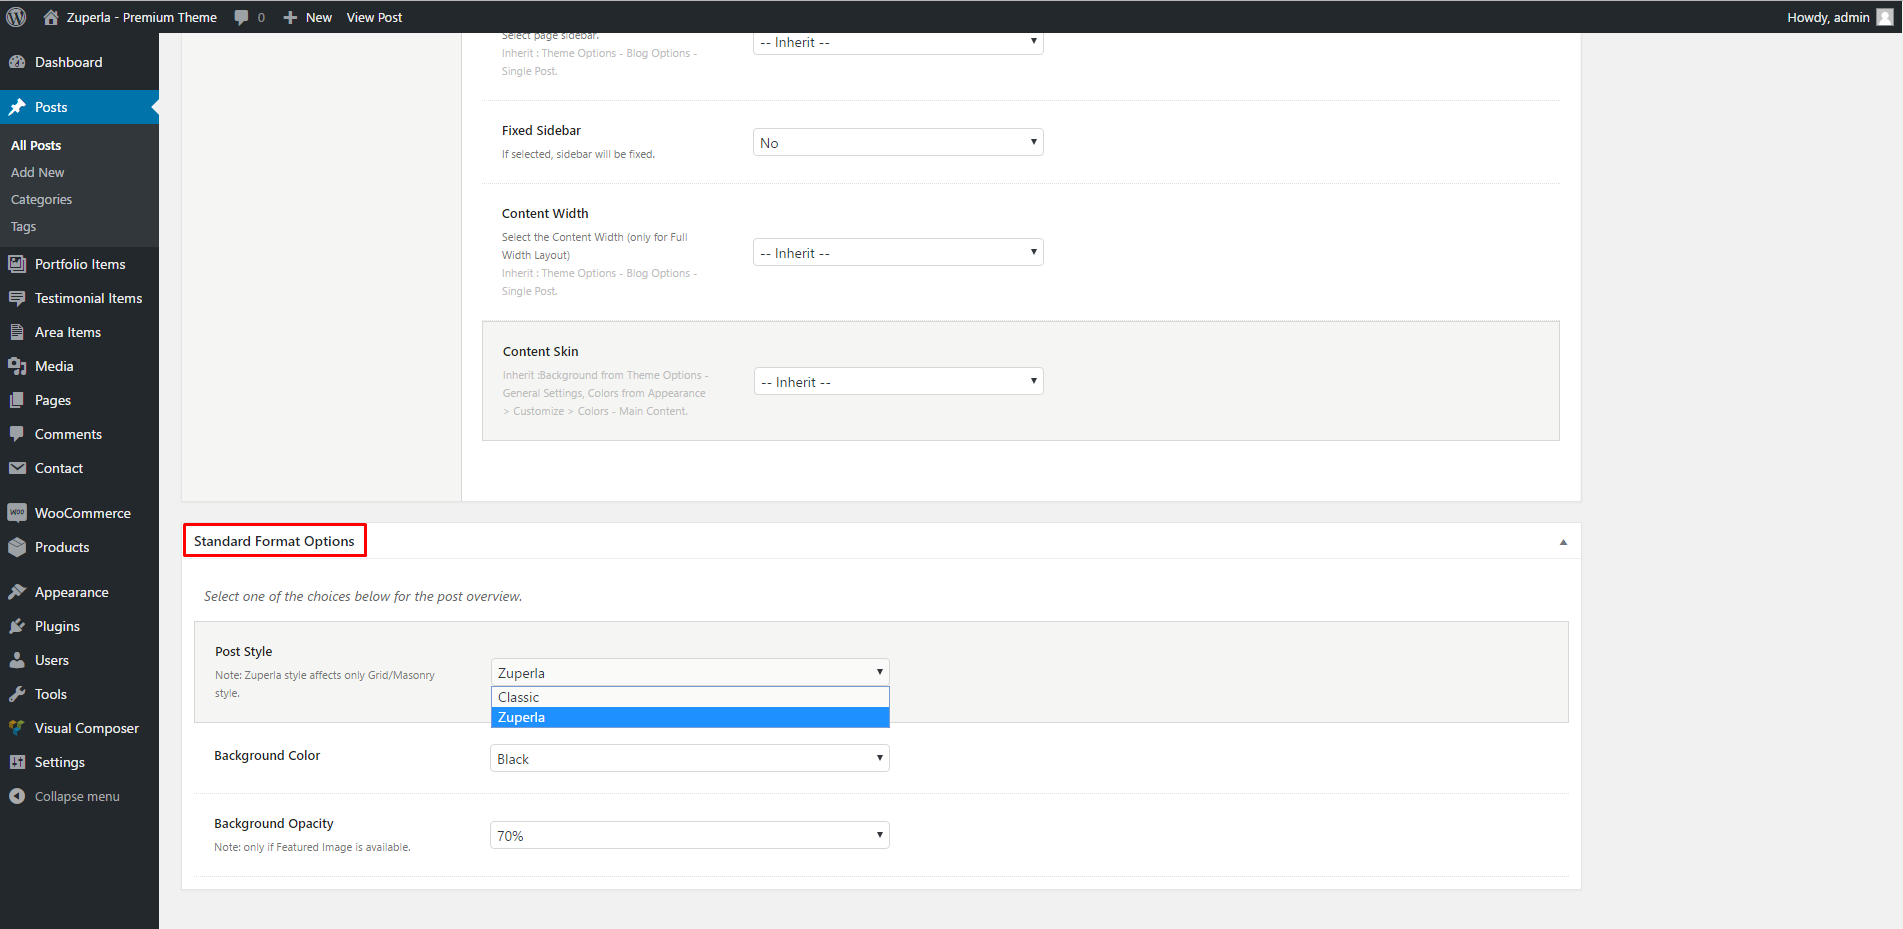The height and width of the screenshot is (929, 1903).
Task: Open the page sidebar Inherit dropdown at top
Action: [x=898, y=43]
